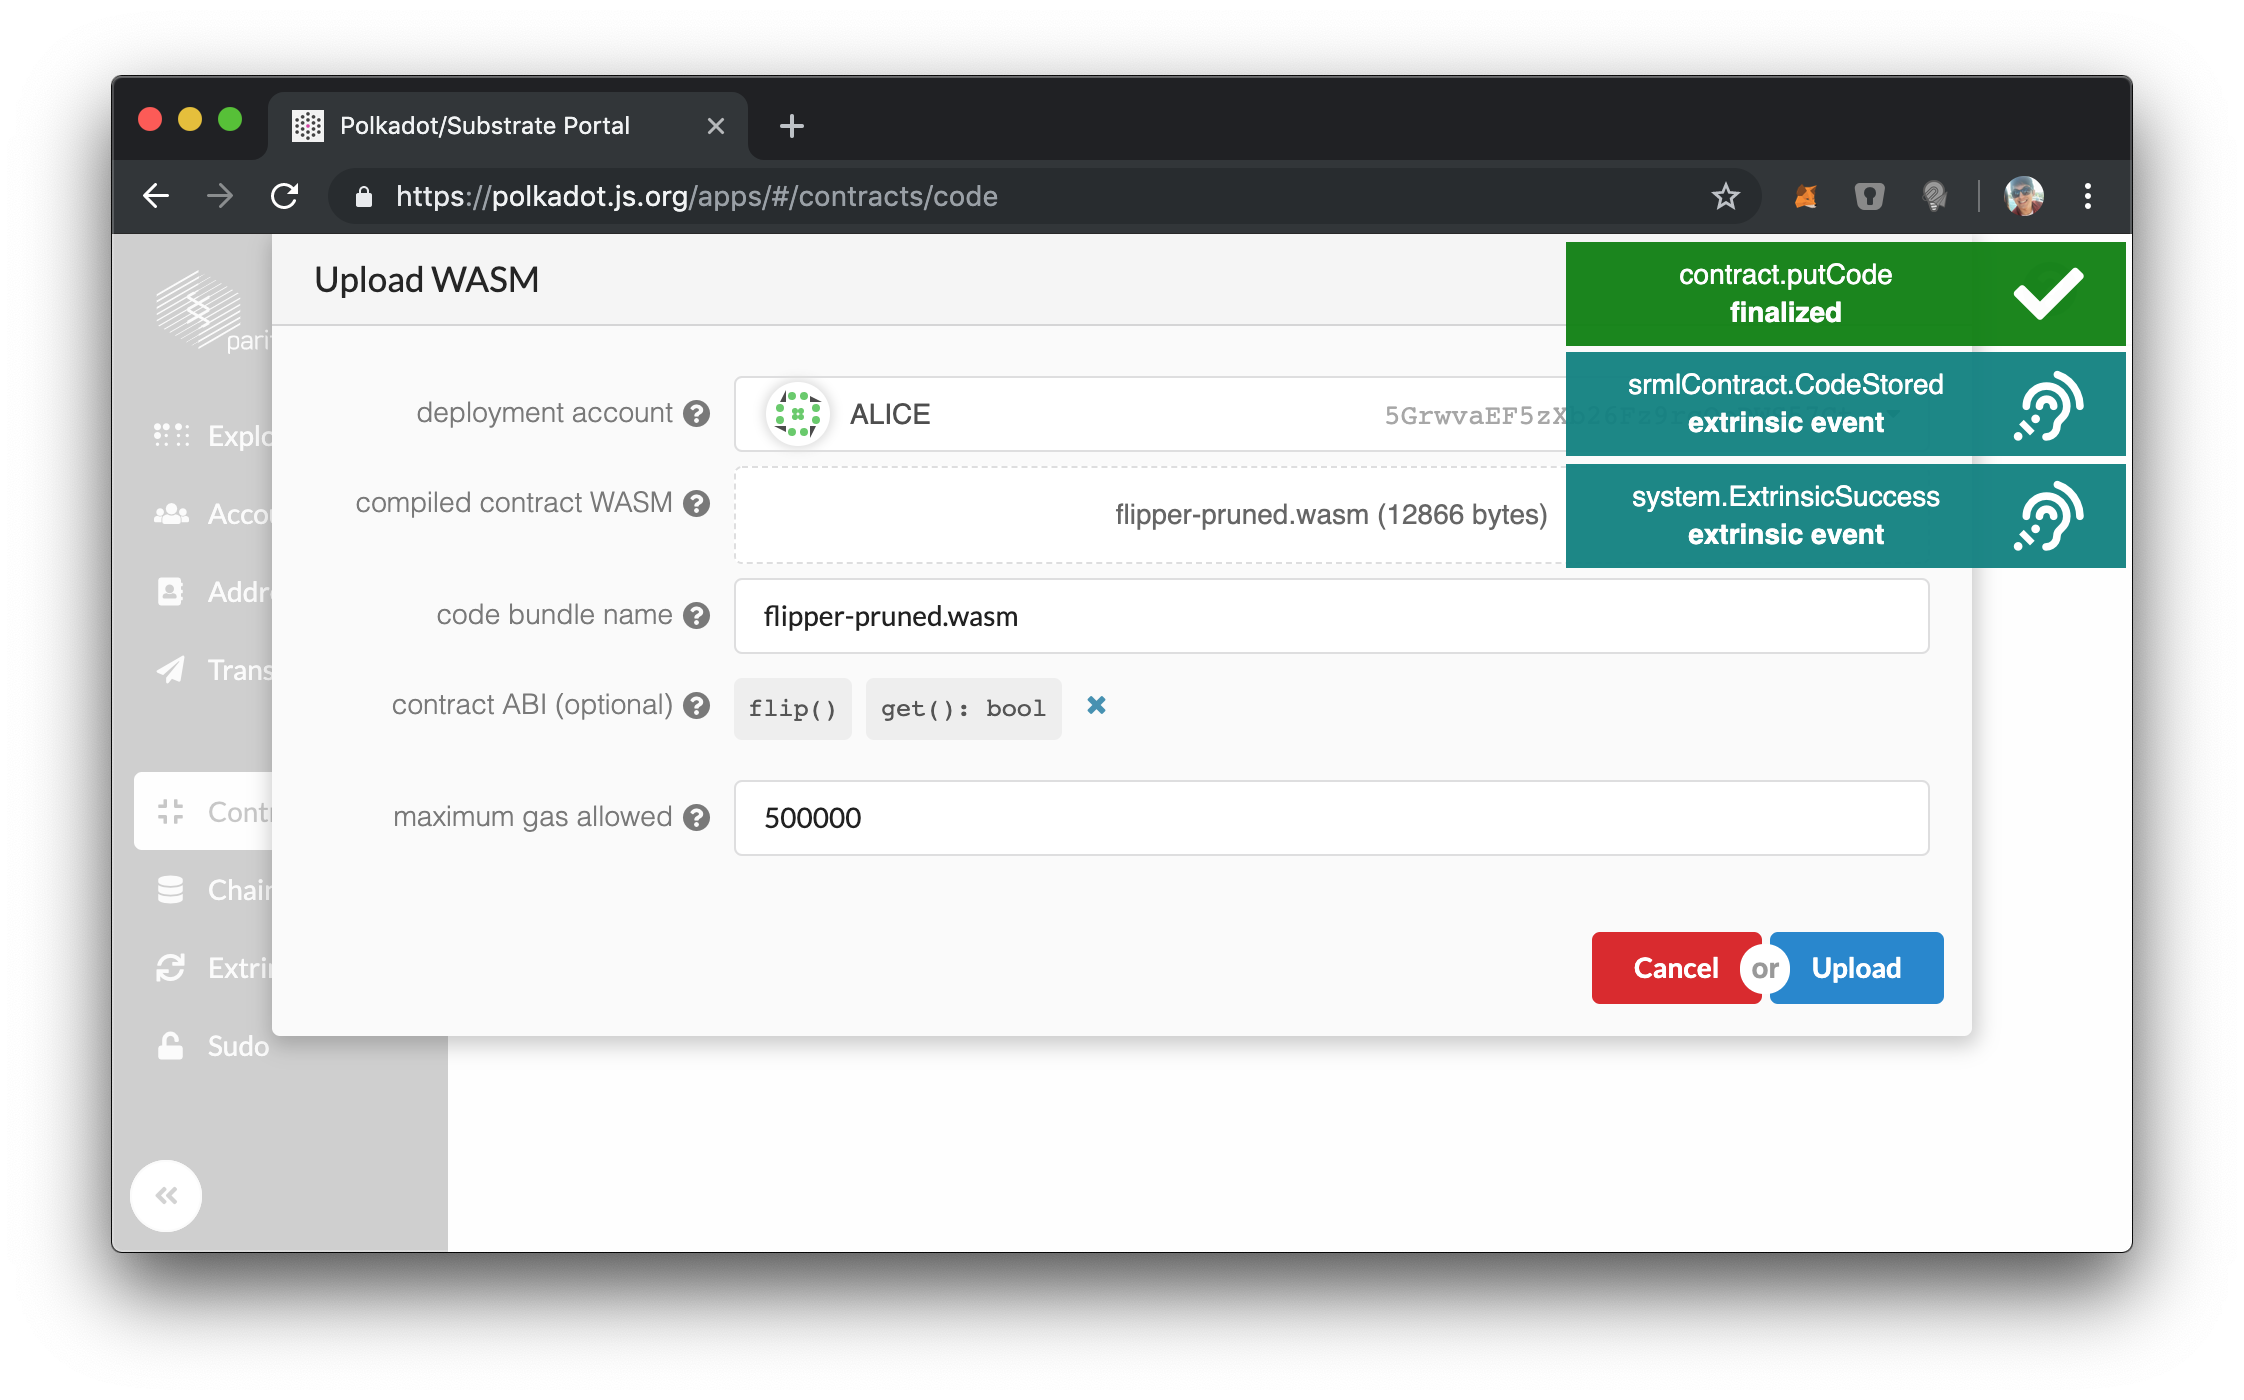Click the help icon beside maximum gas allowed

pos(697,817)
